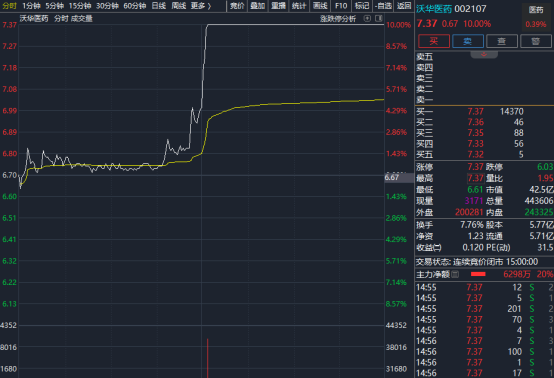554x378 pixels.
Task: Open the 医药 sector box showing 0.39%
Action: (x=536, y=17)
